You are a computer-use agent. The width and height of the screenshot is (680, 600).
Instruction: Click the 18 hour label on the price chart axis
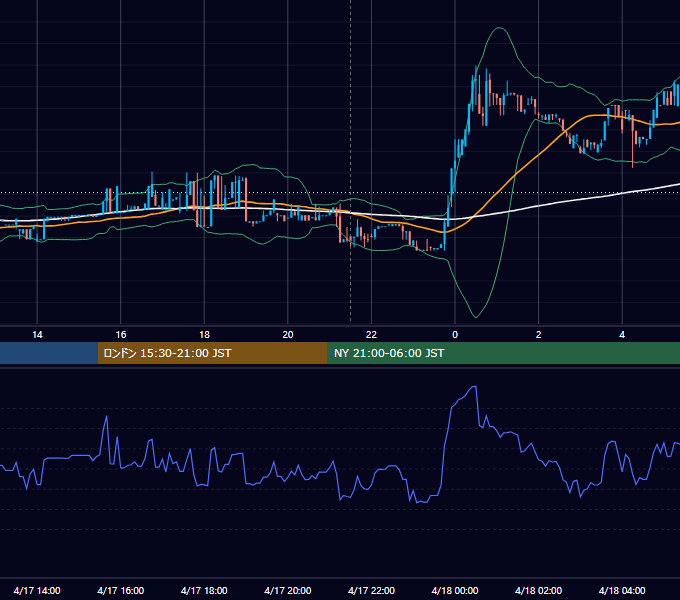pyautogui.click(x=204, y=335)
